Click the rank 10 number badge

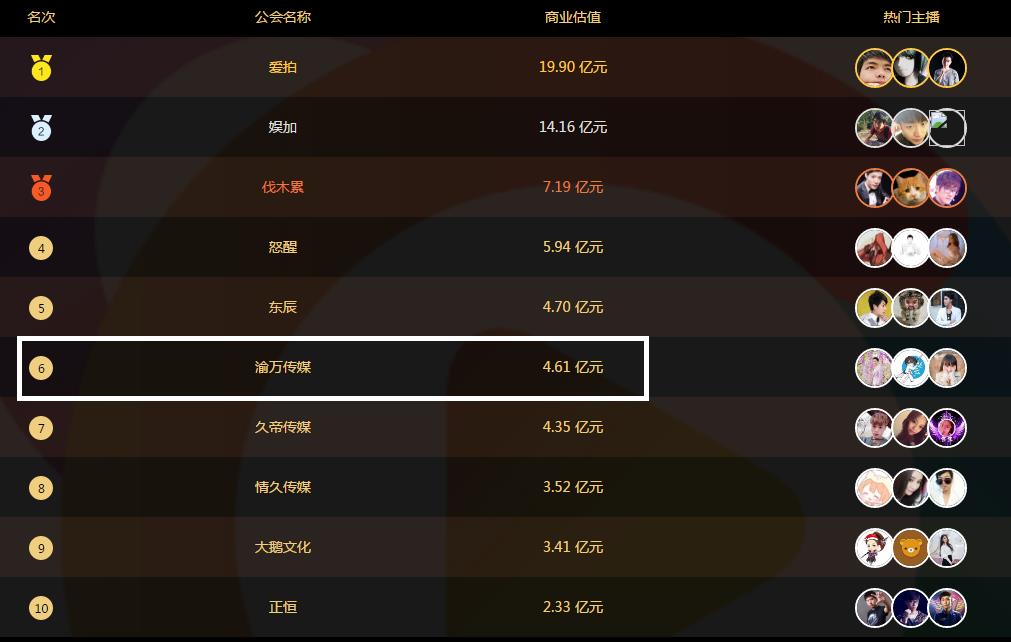coord(41,608)
